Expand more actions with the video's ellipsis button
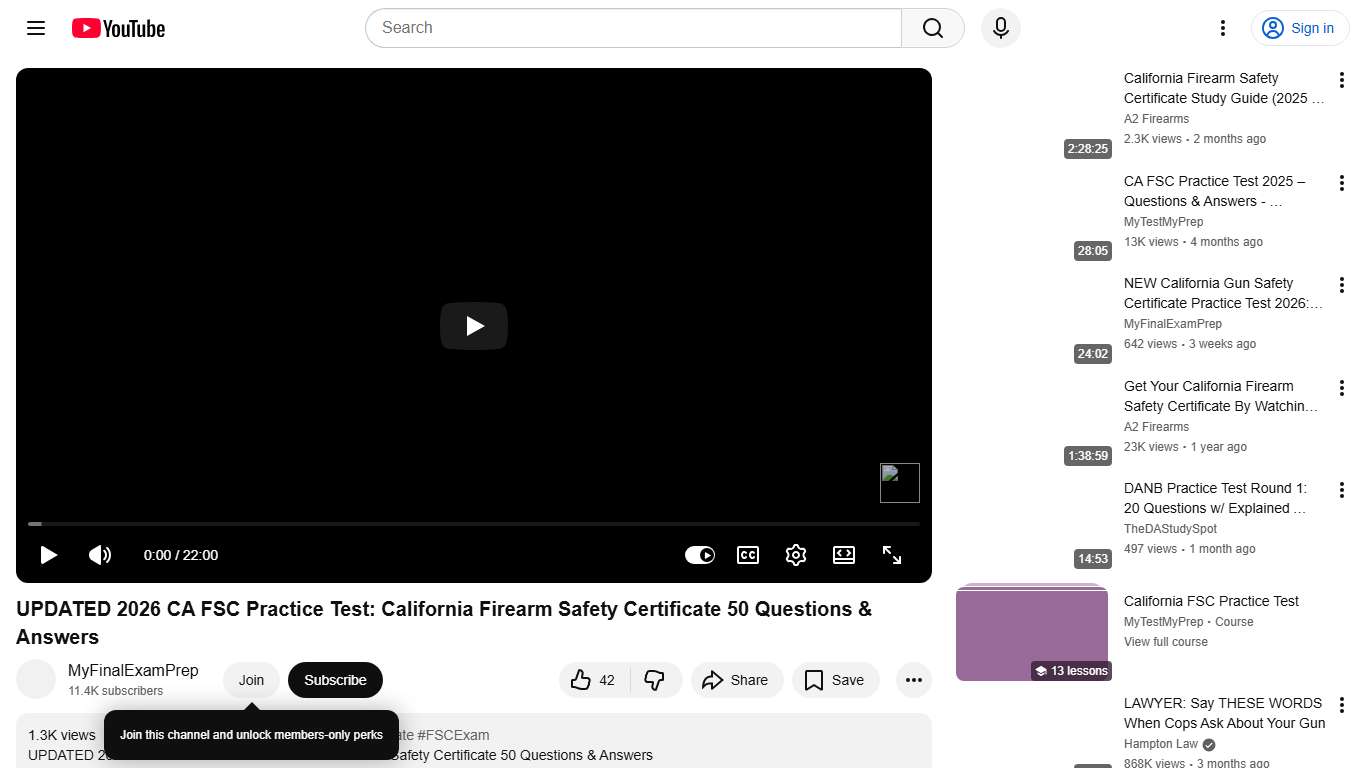This screenshot has height=768, width=1366. pos(913,680)
